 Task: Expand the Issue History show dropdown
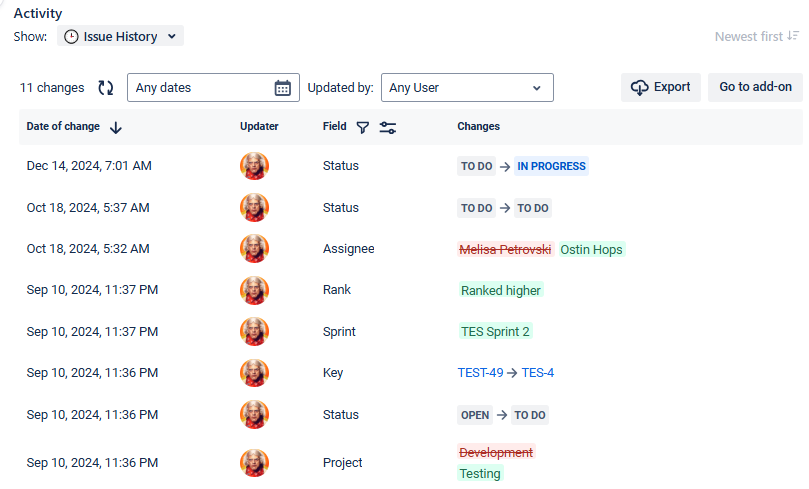coord(120,37)
